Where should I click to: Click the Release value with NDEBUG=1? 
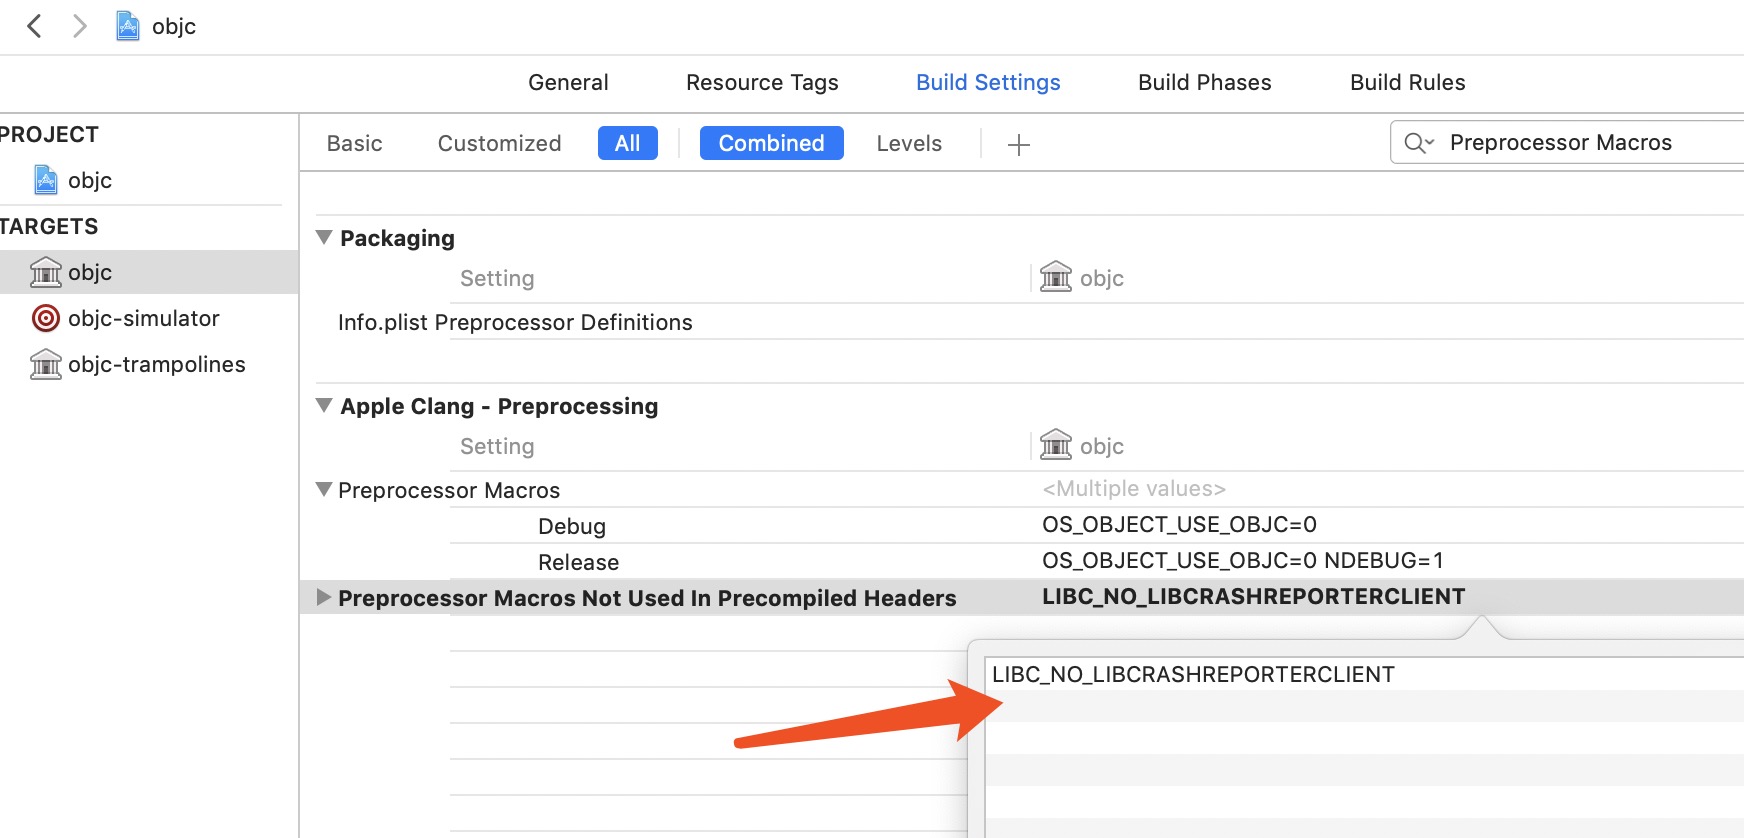(x=1243, y=561)
